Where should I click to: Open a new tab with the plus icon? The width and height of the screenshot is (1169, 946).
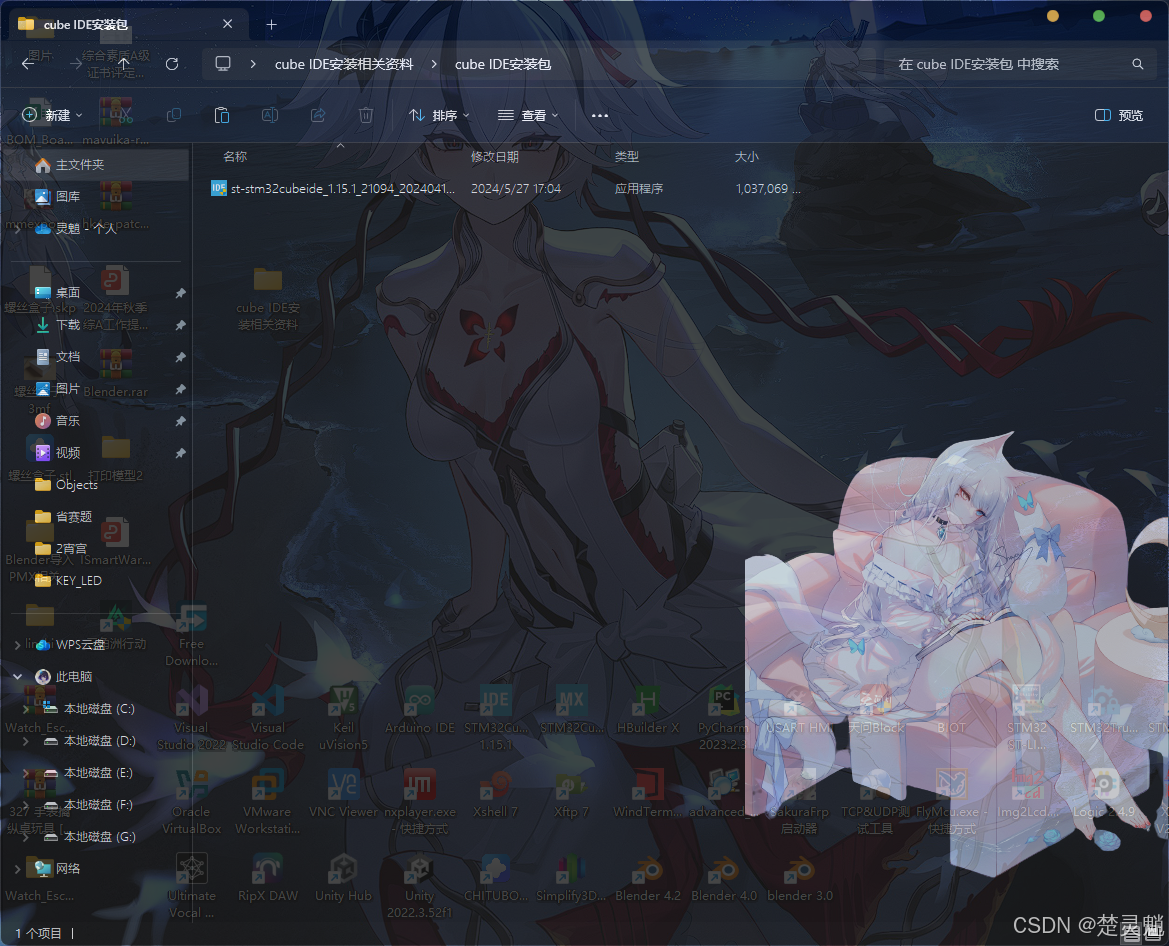click(x=271, y=25)
